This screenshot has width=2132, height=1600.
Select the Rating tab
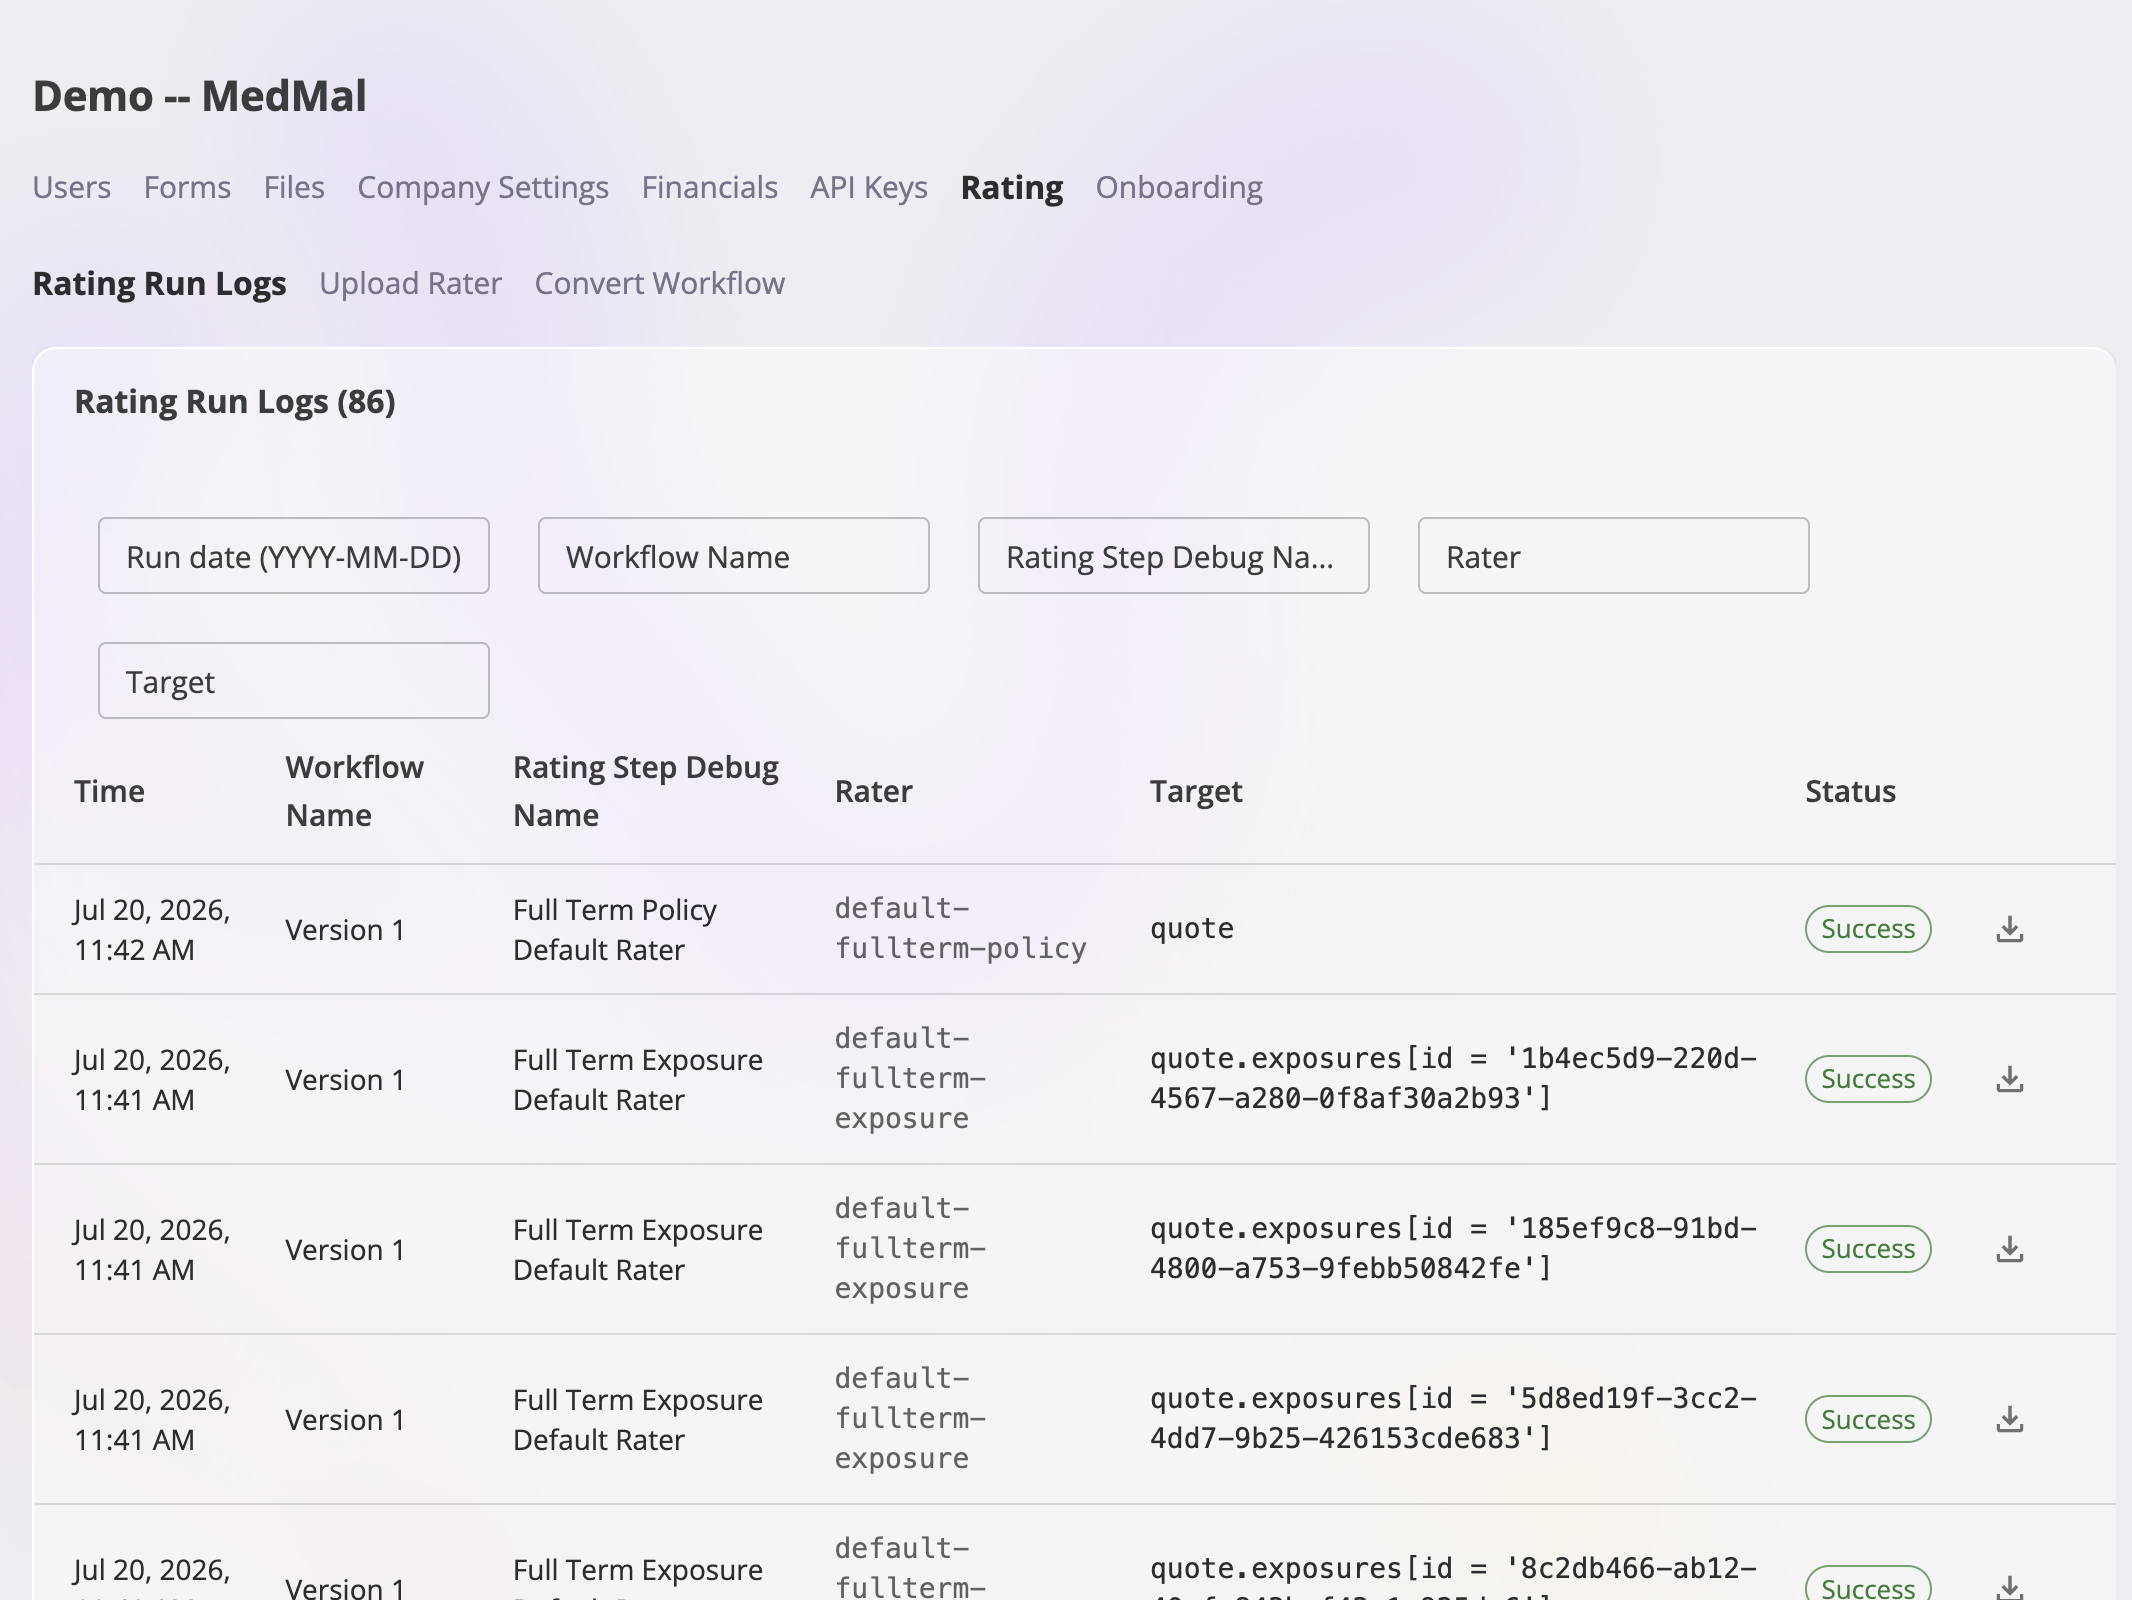pyautogui.click(x=1012, y=187)
